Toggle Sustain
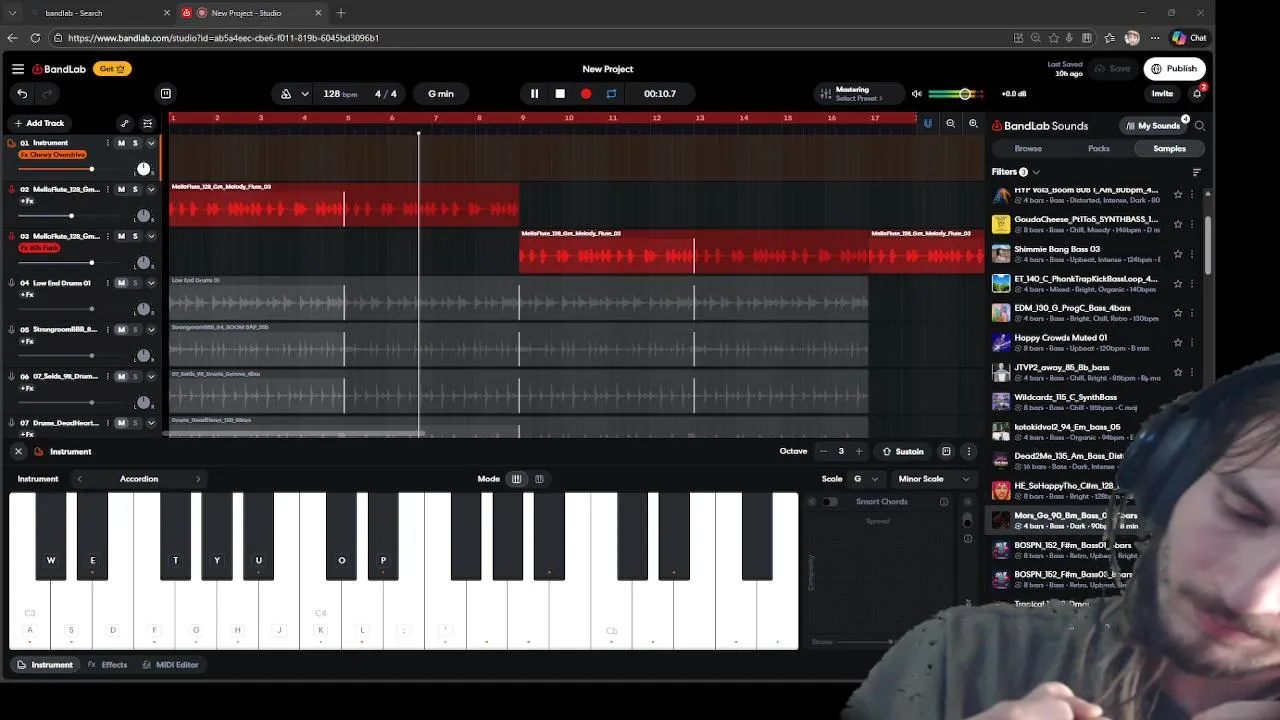Image resolution: width=1280 pixels, height=720 pixels. click(x=903, y=452)
